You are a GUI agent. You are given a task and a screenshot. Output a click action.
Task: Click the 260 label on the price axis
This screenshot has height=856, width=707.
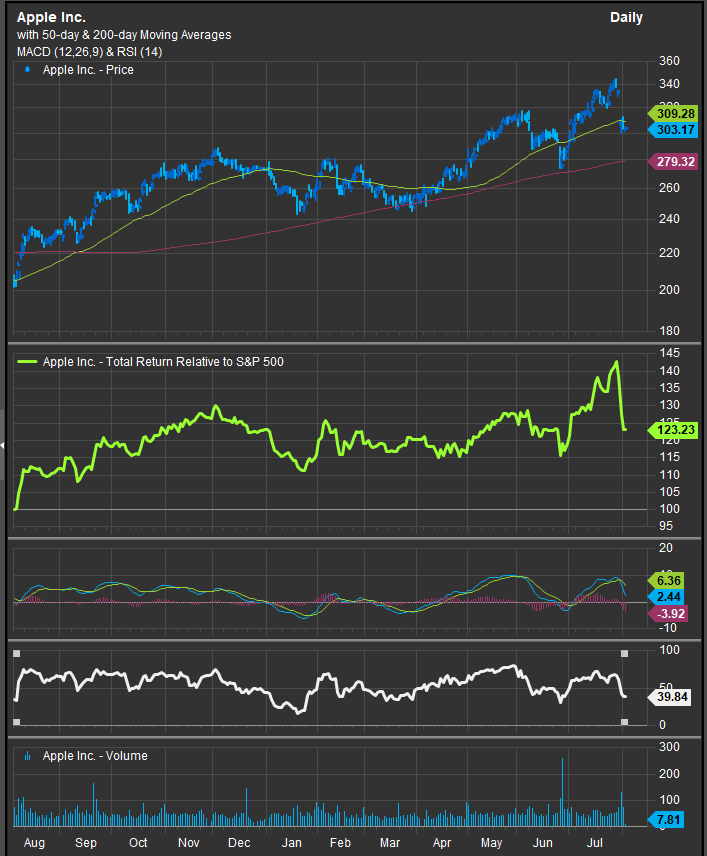pyautogui.click(x=669, y=188)
